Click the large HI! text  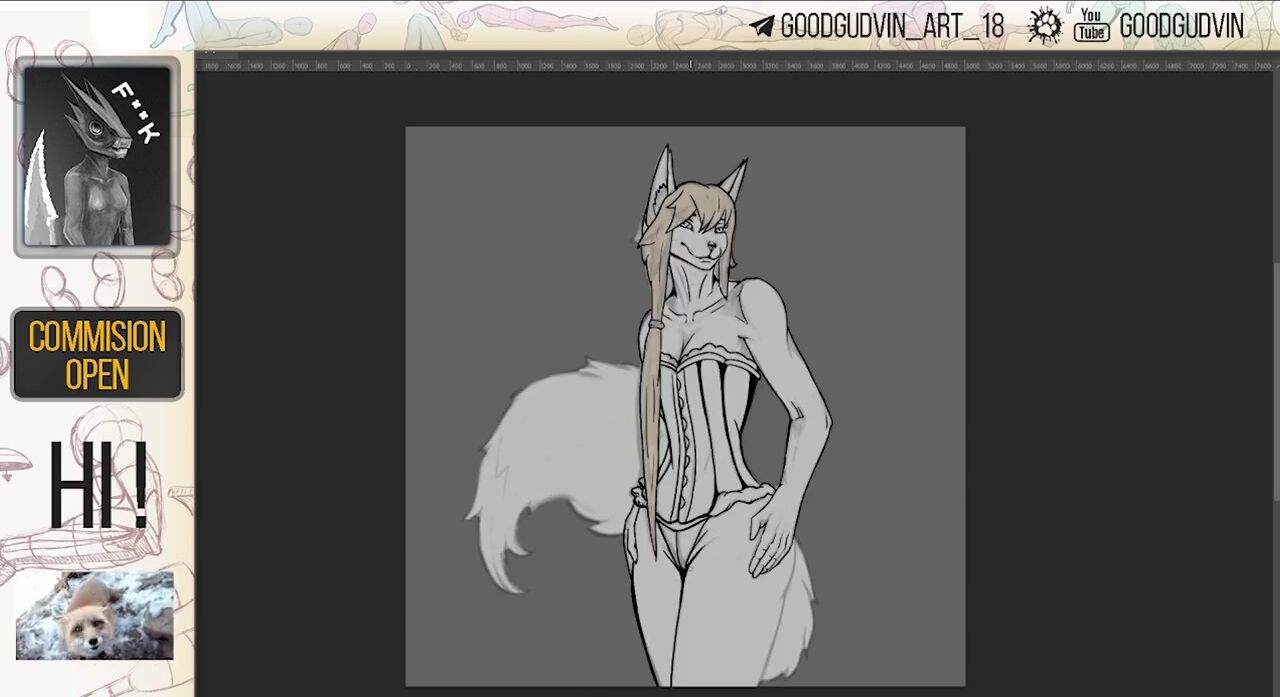click(x=98, y=487)
